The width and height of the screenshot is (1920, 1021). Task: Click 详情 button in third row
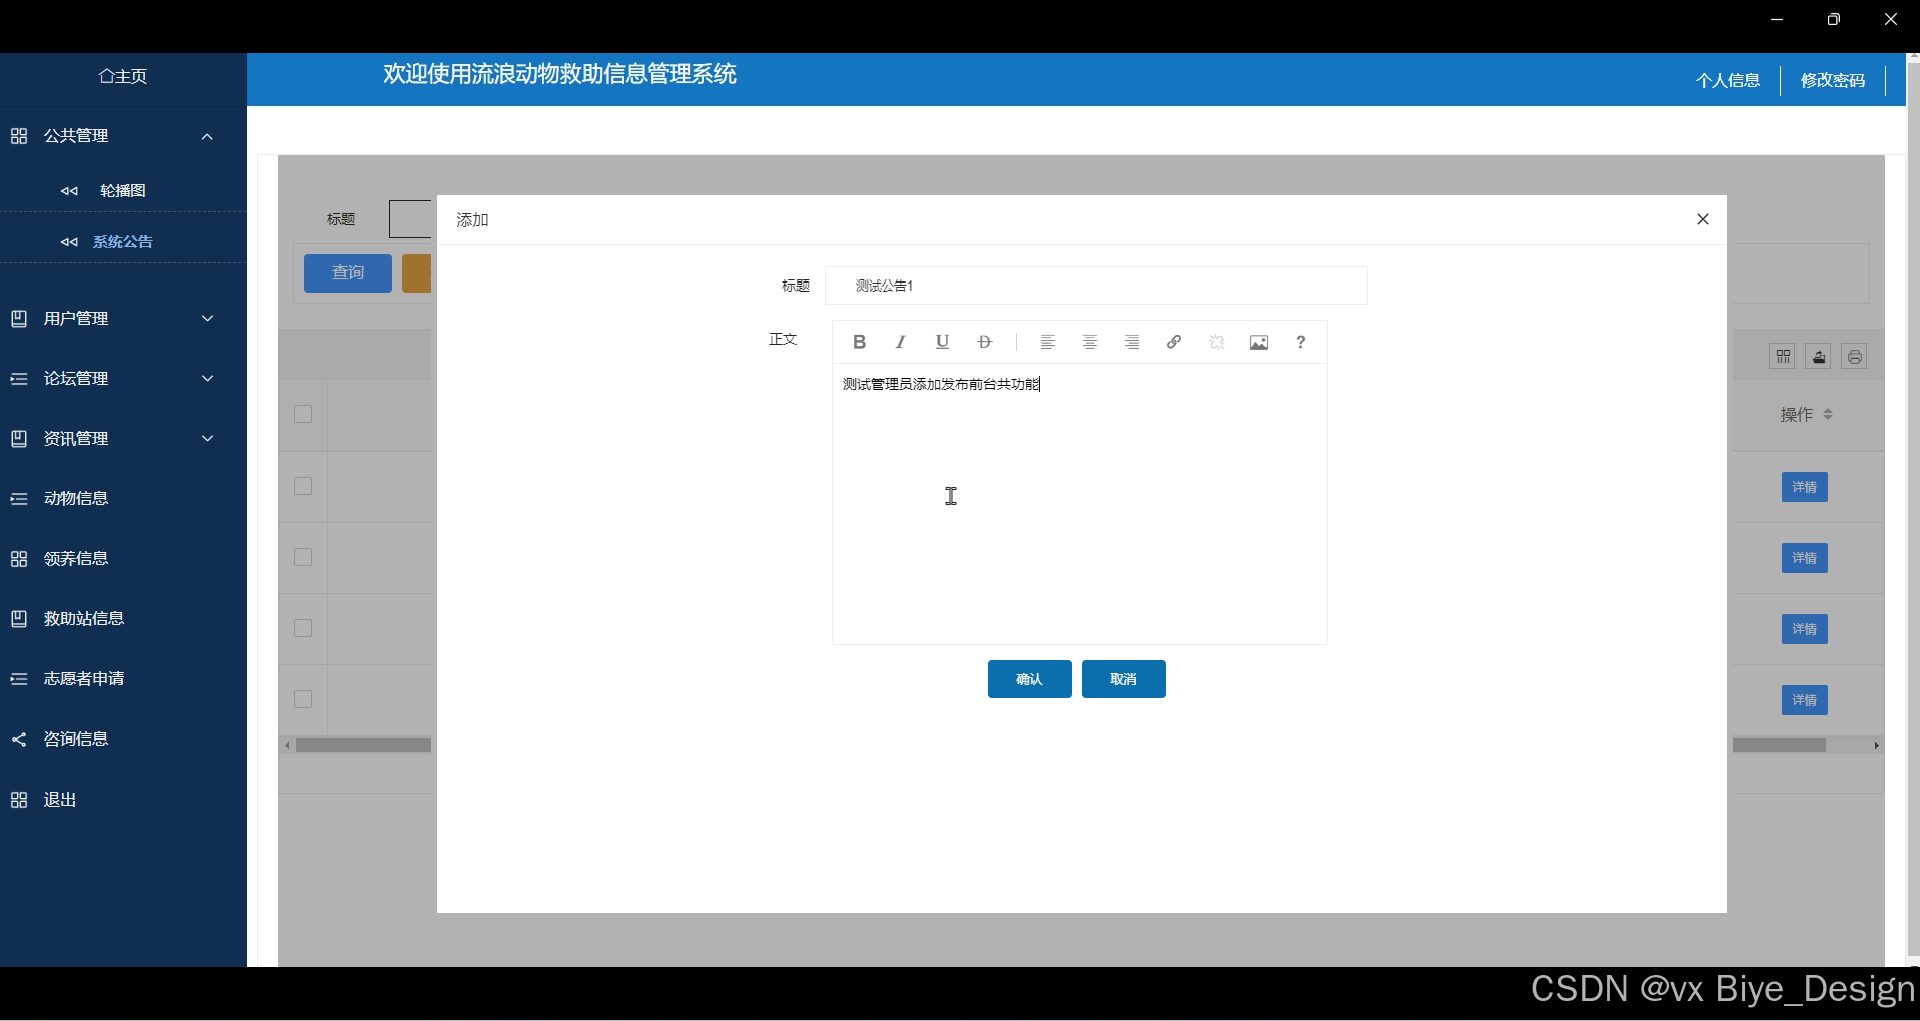(x=1804, y=629)
